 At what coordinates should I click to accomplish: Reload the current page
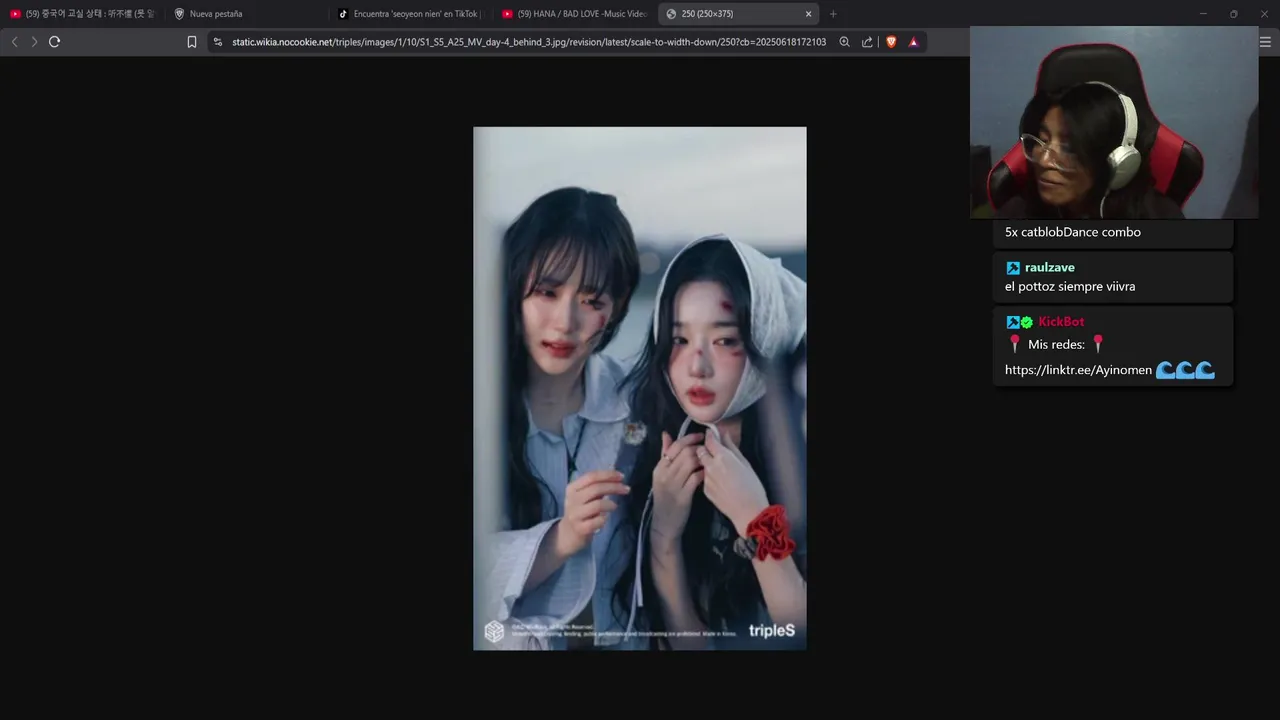point(55,42)
